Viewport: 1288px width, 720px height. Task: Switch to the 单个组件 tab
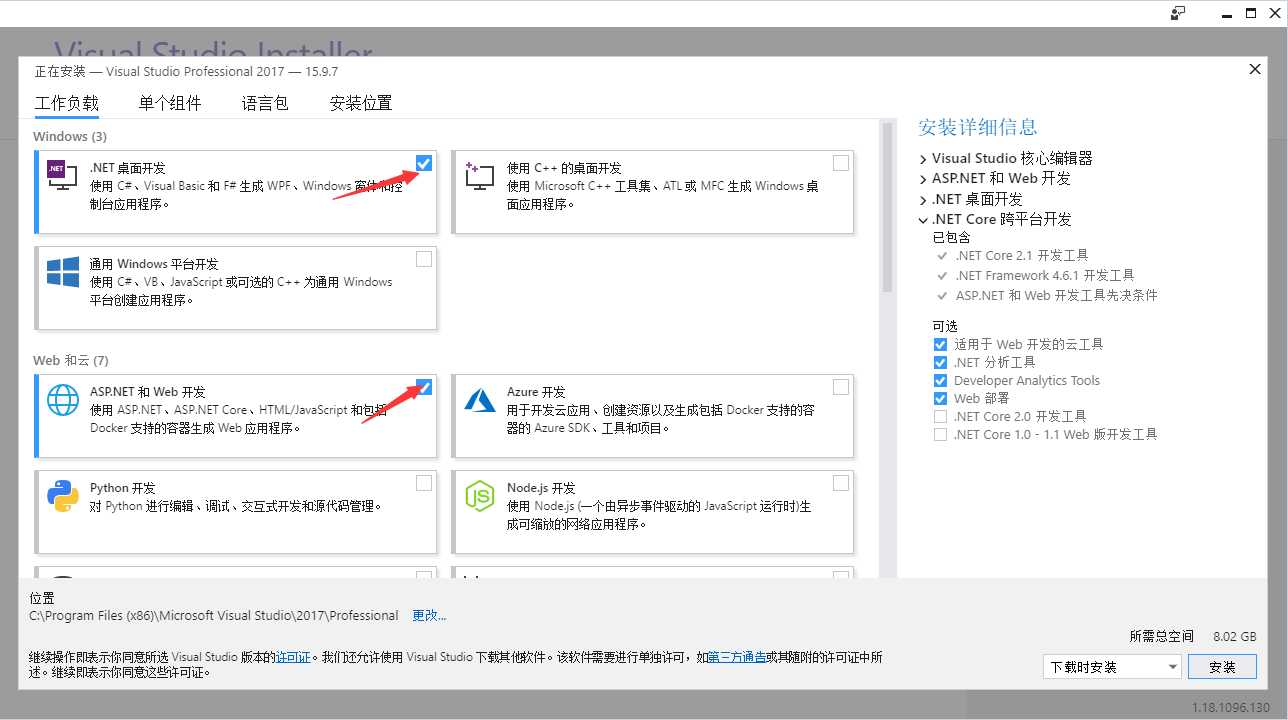pyautogui.click(x=170, y=103)
